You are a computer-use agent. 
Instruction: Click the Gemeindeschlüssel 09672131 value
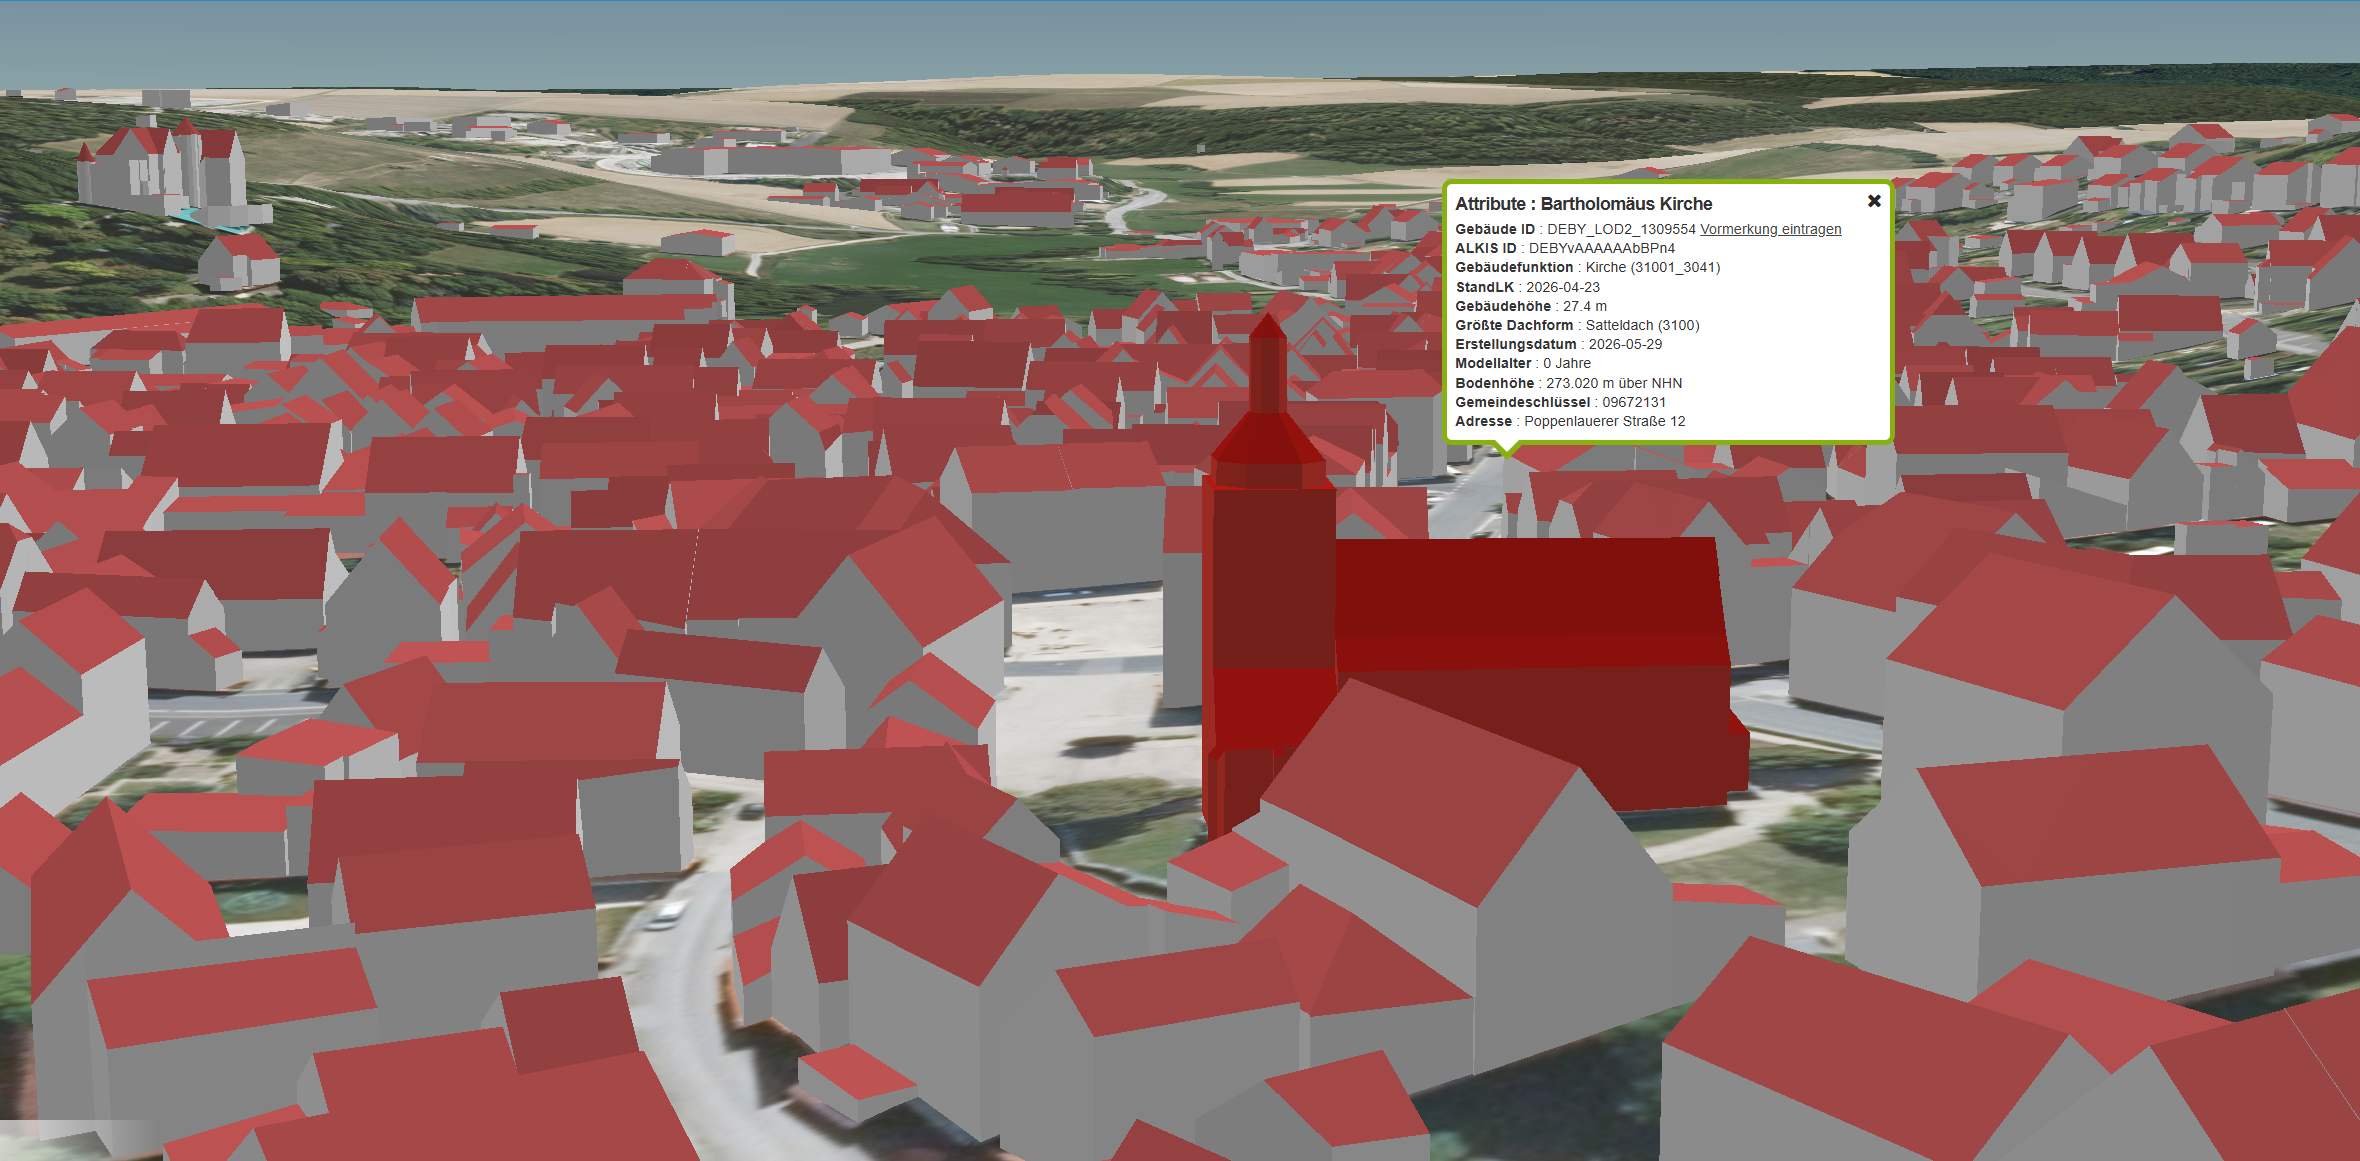[x=1634, y=402]
